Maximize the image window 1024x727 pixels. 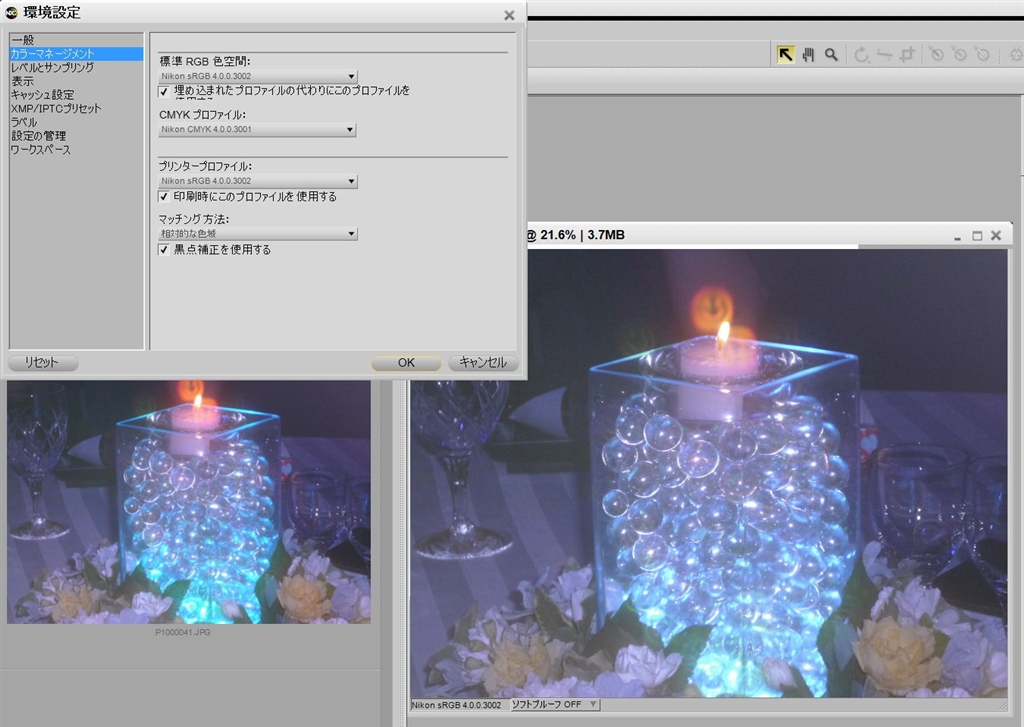[977, 236]
